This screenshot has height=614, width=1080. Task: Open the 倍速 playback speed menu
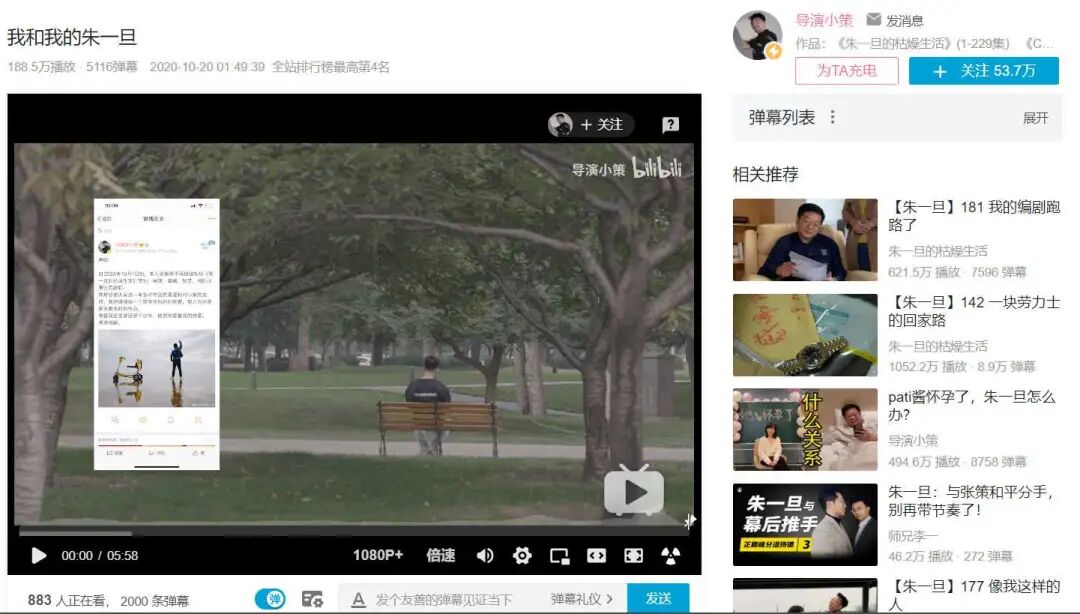tap(441, 555)
